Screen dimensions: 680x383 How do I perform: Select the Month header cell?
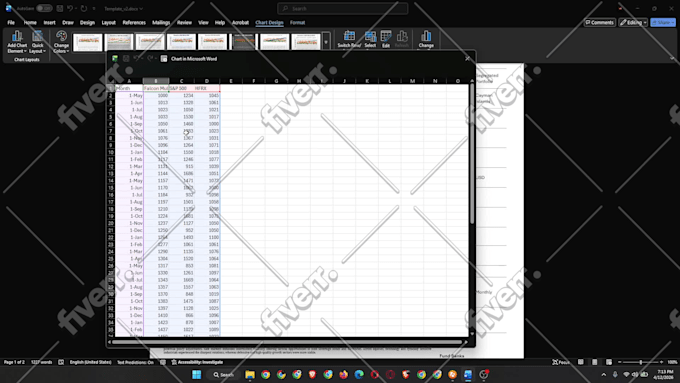pyautogui.click(x=129, y=88)
